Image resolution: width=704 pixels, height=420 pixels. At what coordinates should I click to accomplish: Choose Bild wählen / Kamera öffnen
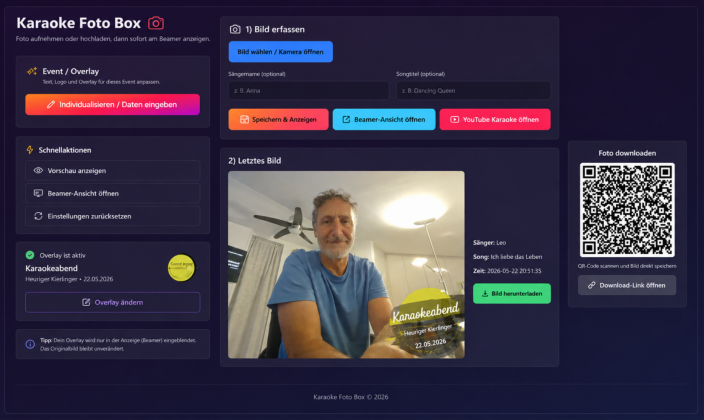click(x=281, y=52)
